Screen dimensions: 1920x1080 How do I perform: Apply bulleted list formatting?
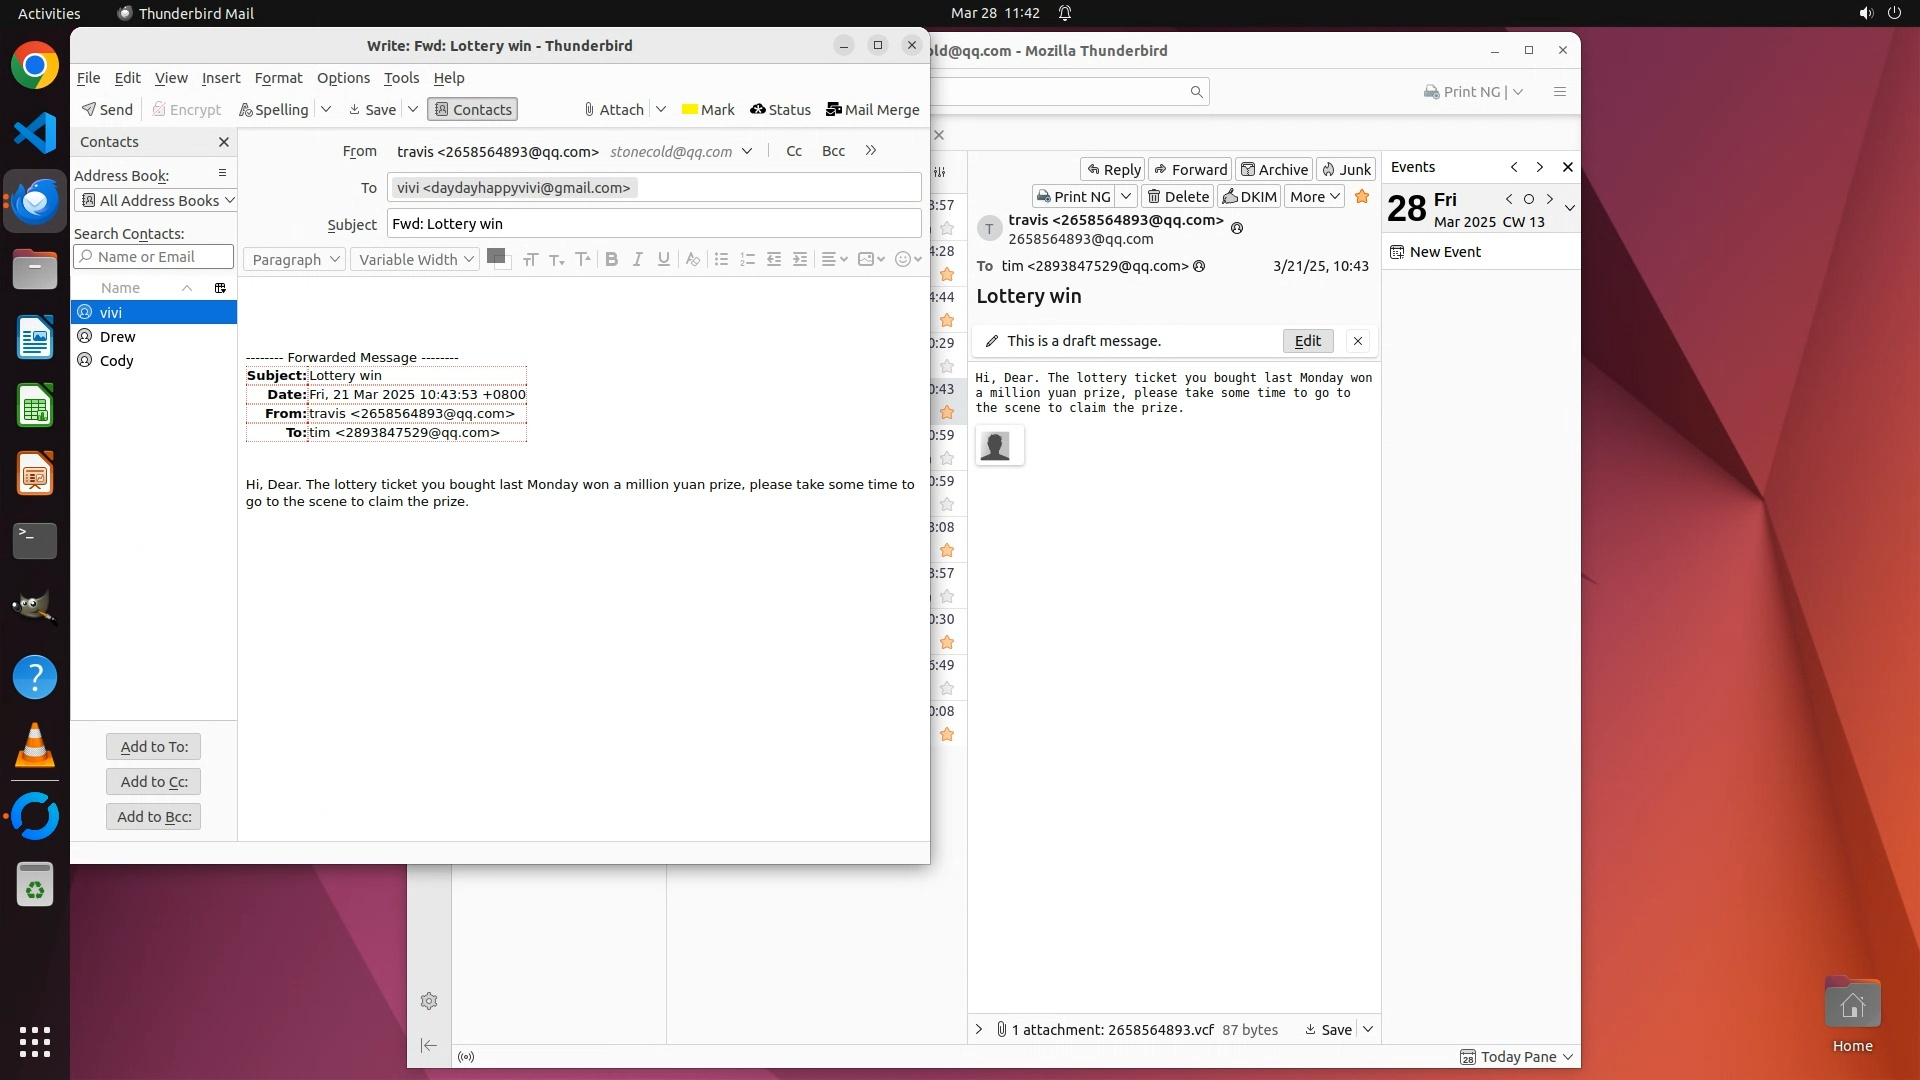(721, 259)
